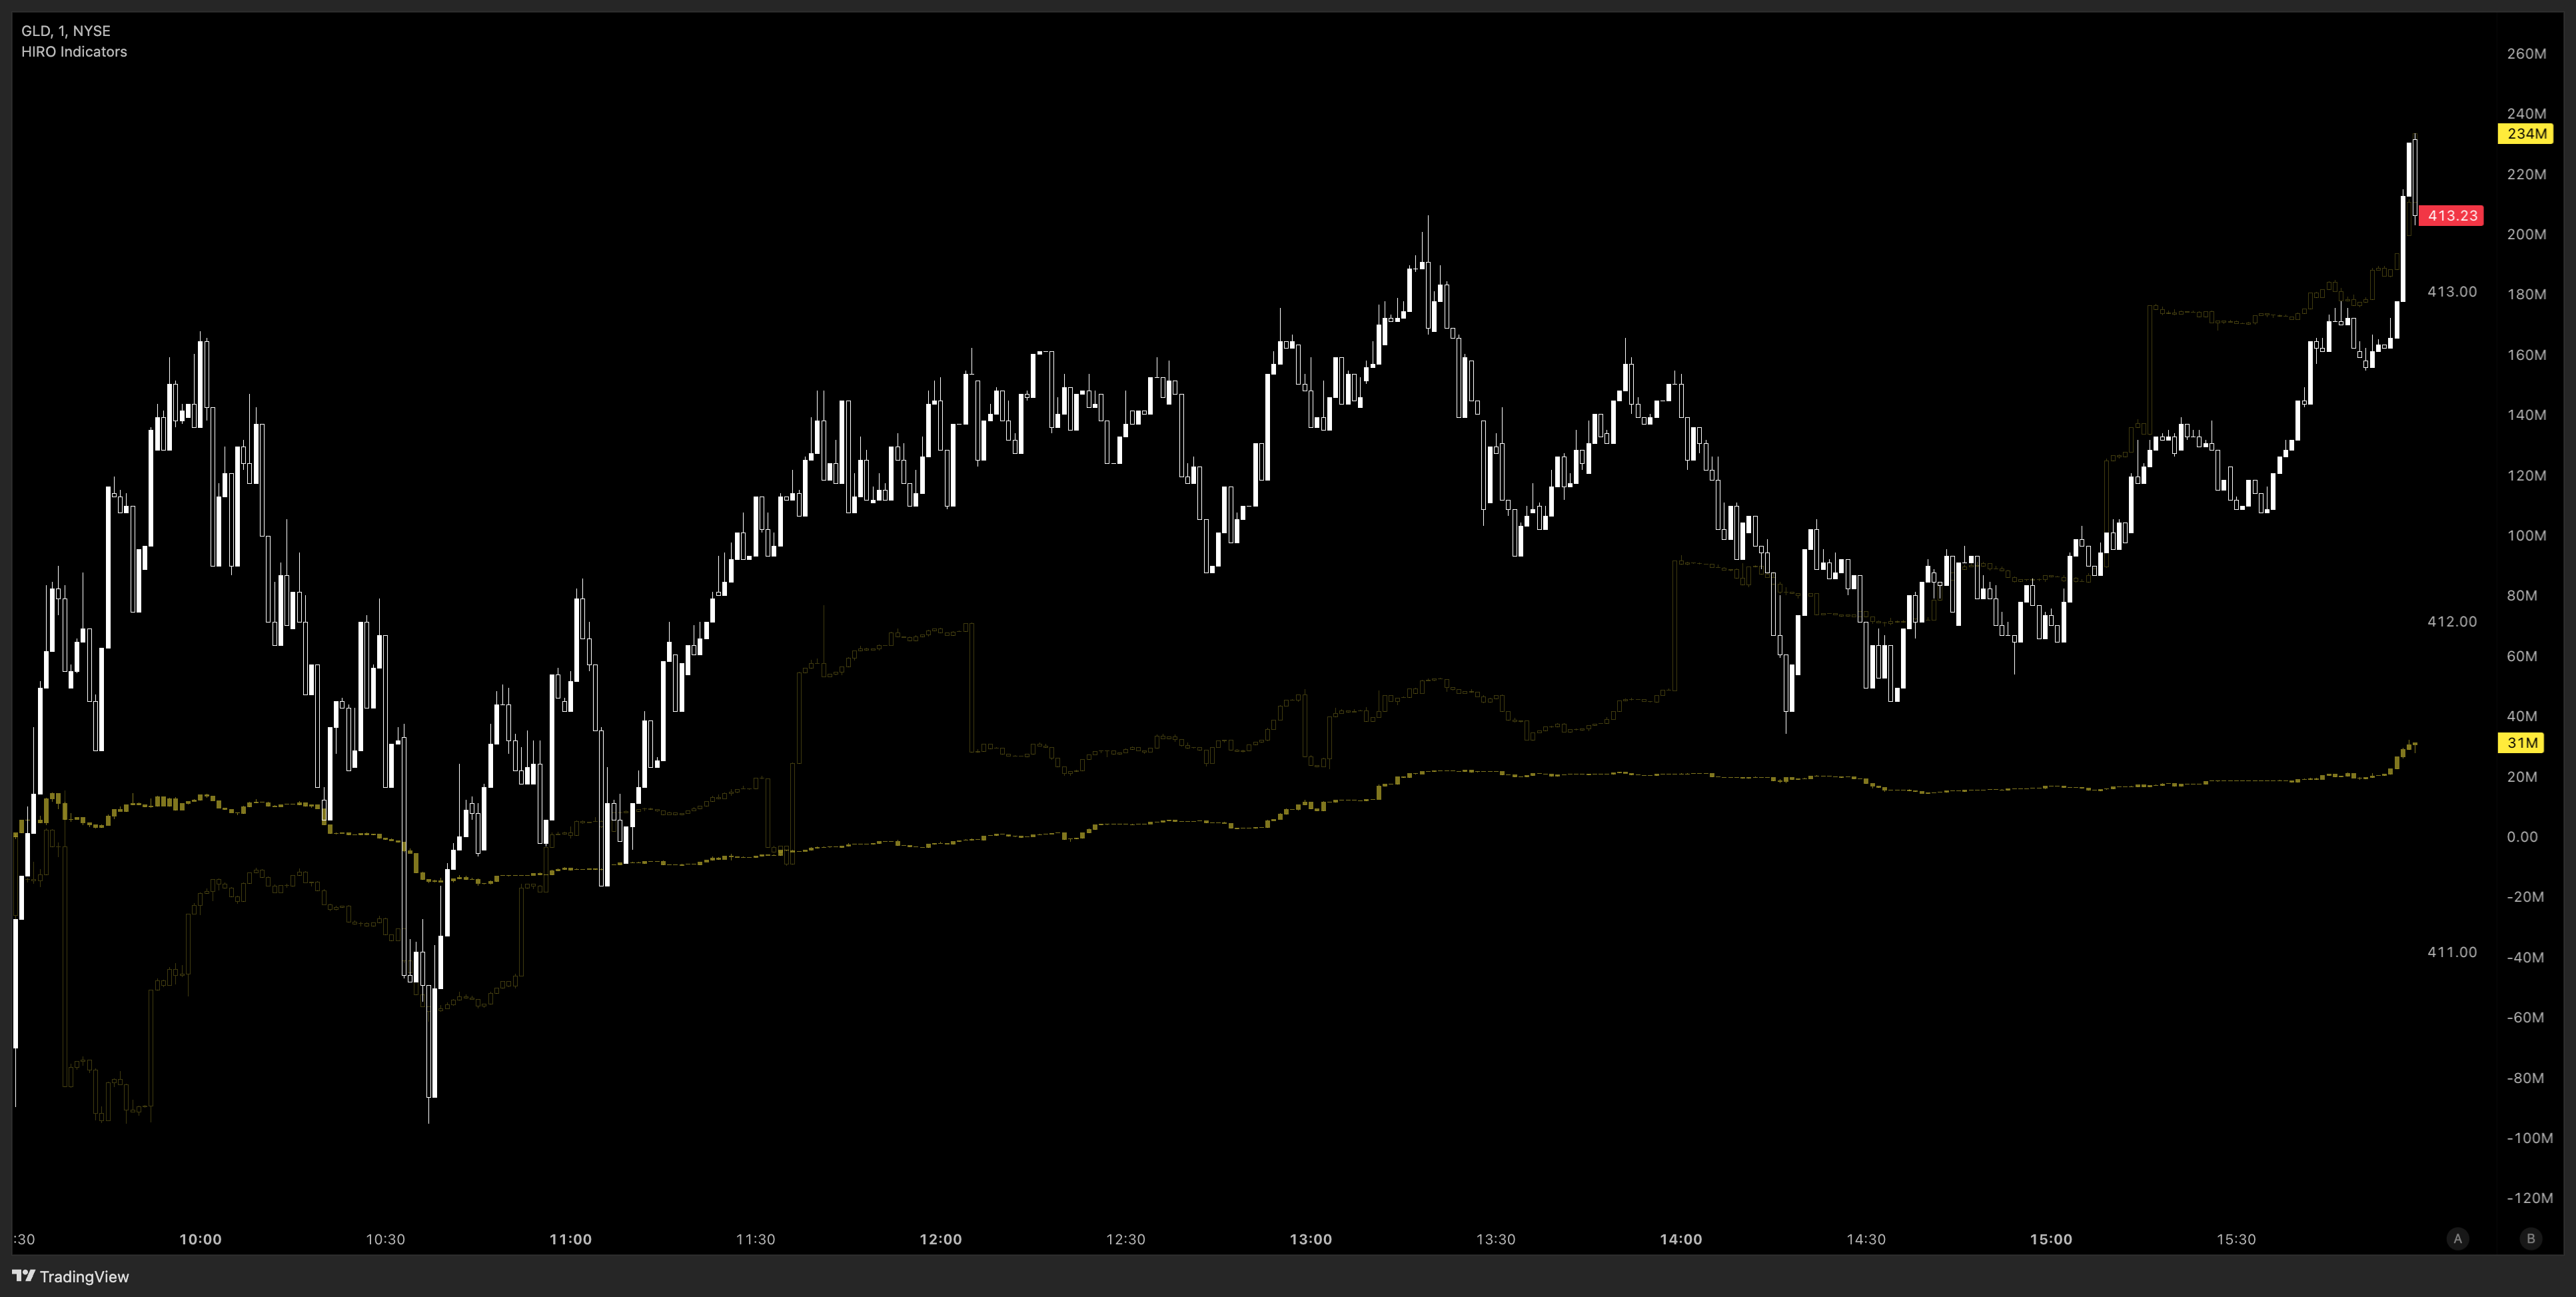
Task: Click the -120M indicator scale label
Action: [x=2528, y=1198]
